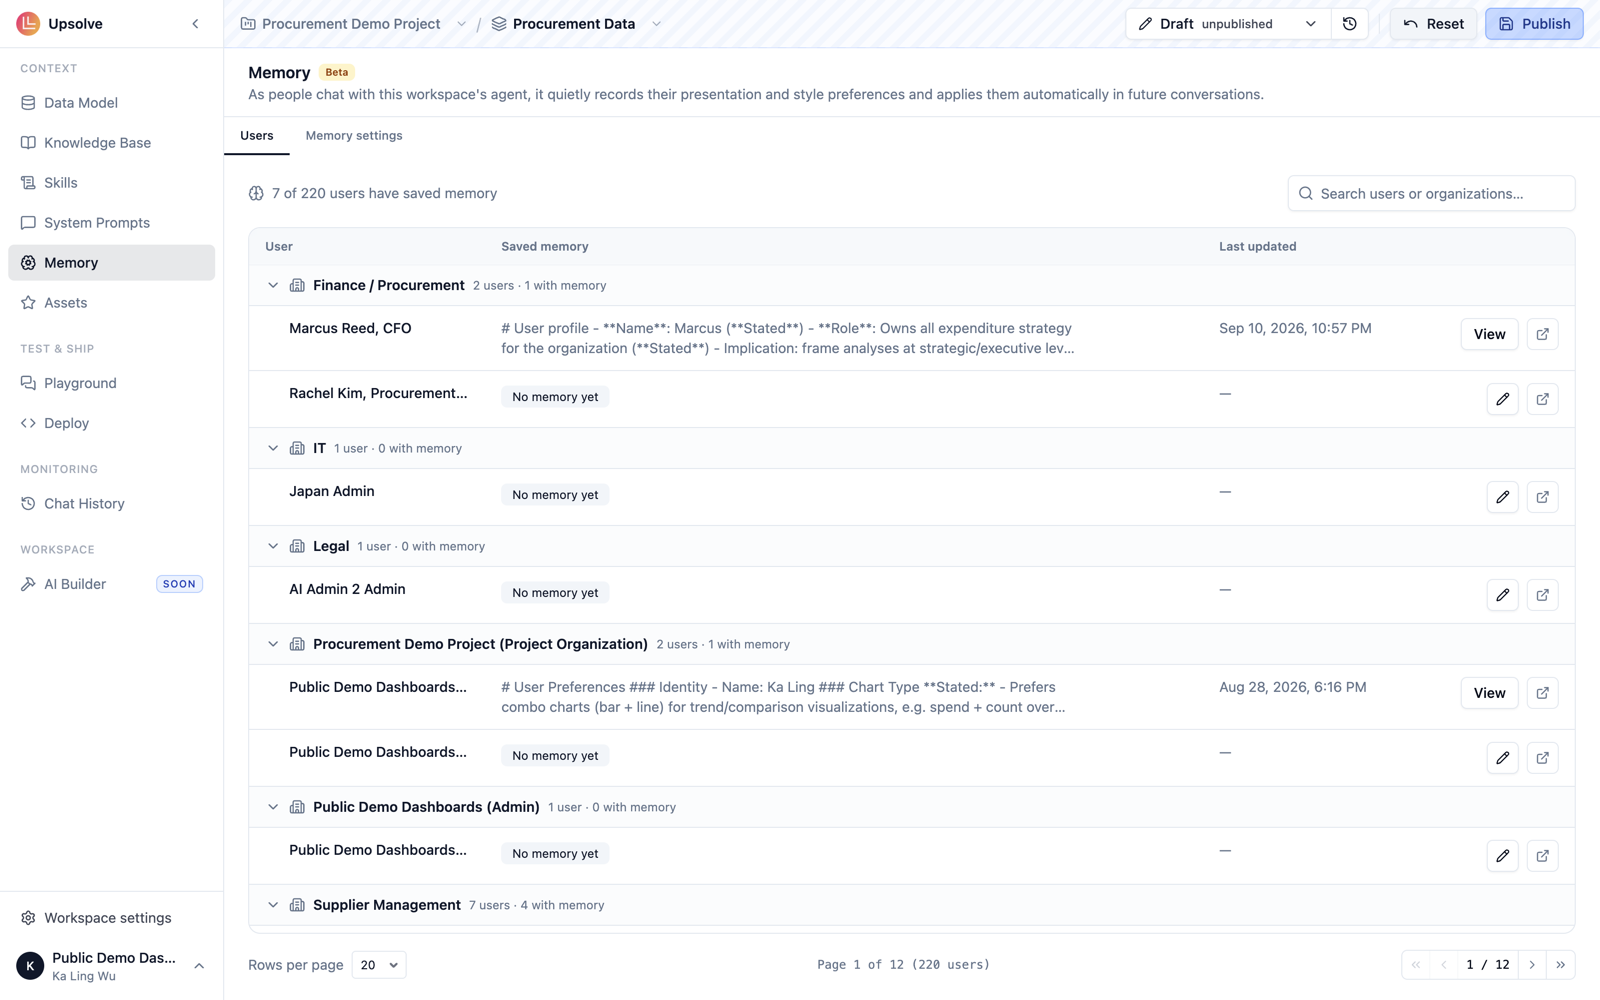The width and height of the screenshot is (1600, 1000).
Task: Open Knowledge Base in sidebar
Action: (111, 143)
